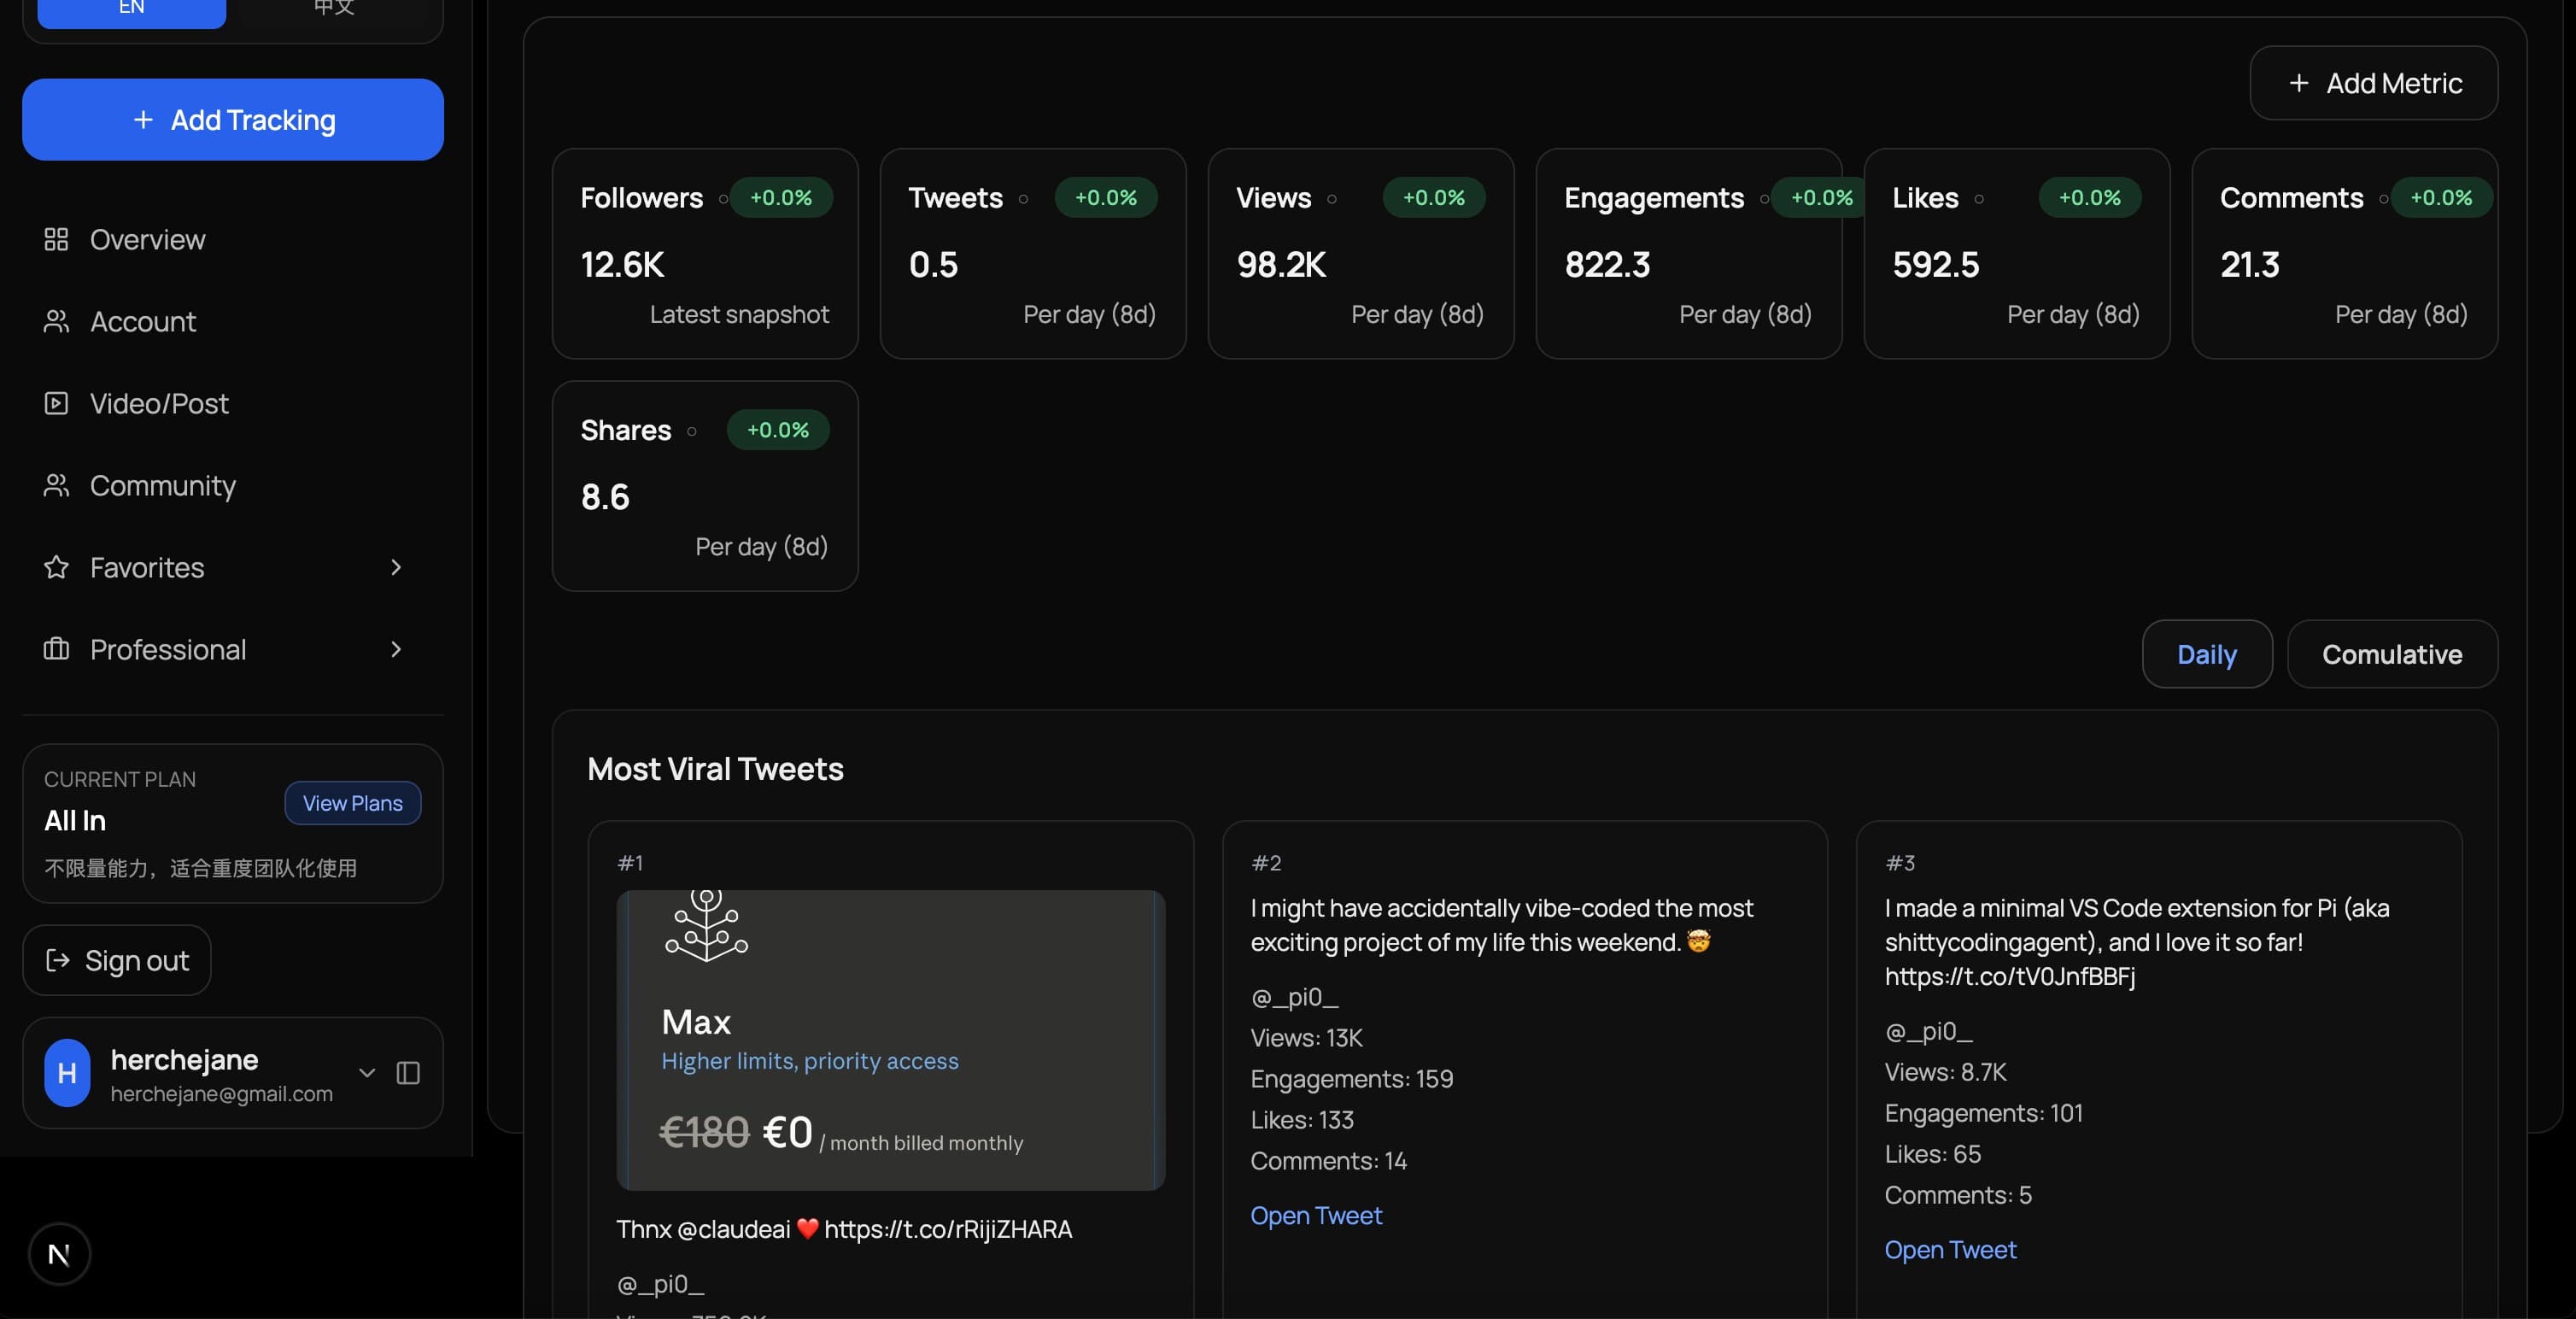The height and width of the screenshot is (1319, 2576).
Task: Navigate to the Video/Post section
Action: pos(157,403)
